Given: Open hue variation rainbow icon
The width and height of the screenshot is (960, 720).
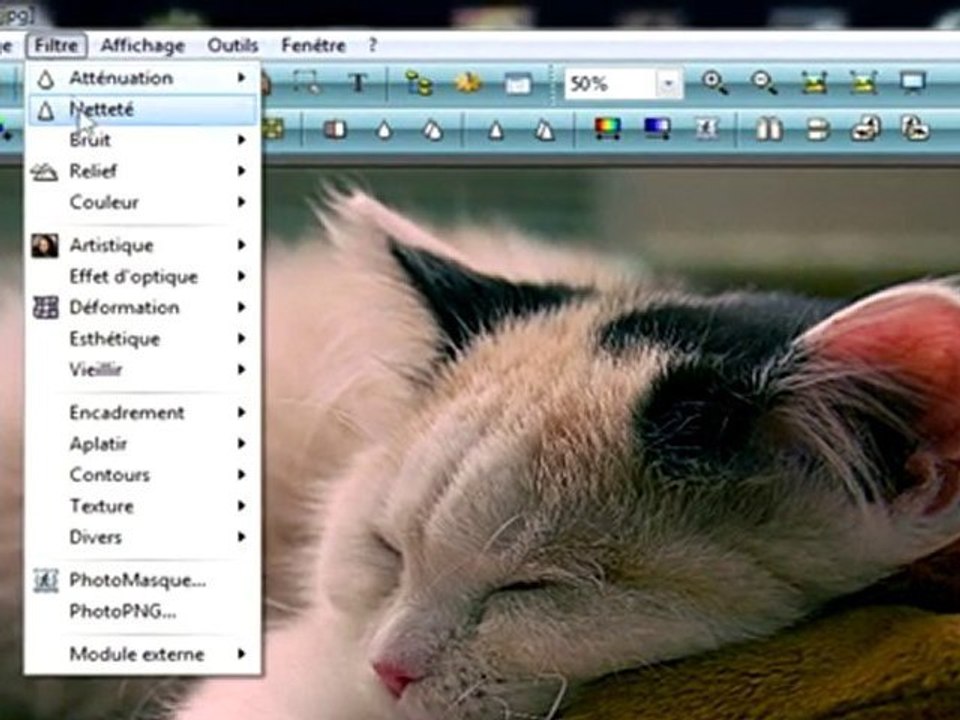Looking at the screenshot, I should point(607,129).
